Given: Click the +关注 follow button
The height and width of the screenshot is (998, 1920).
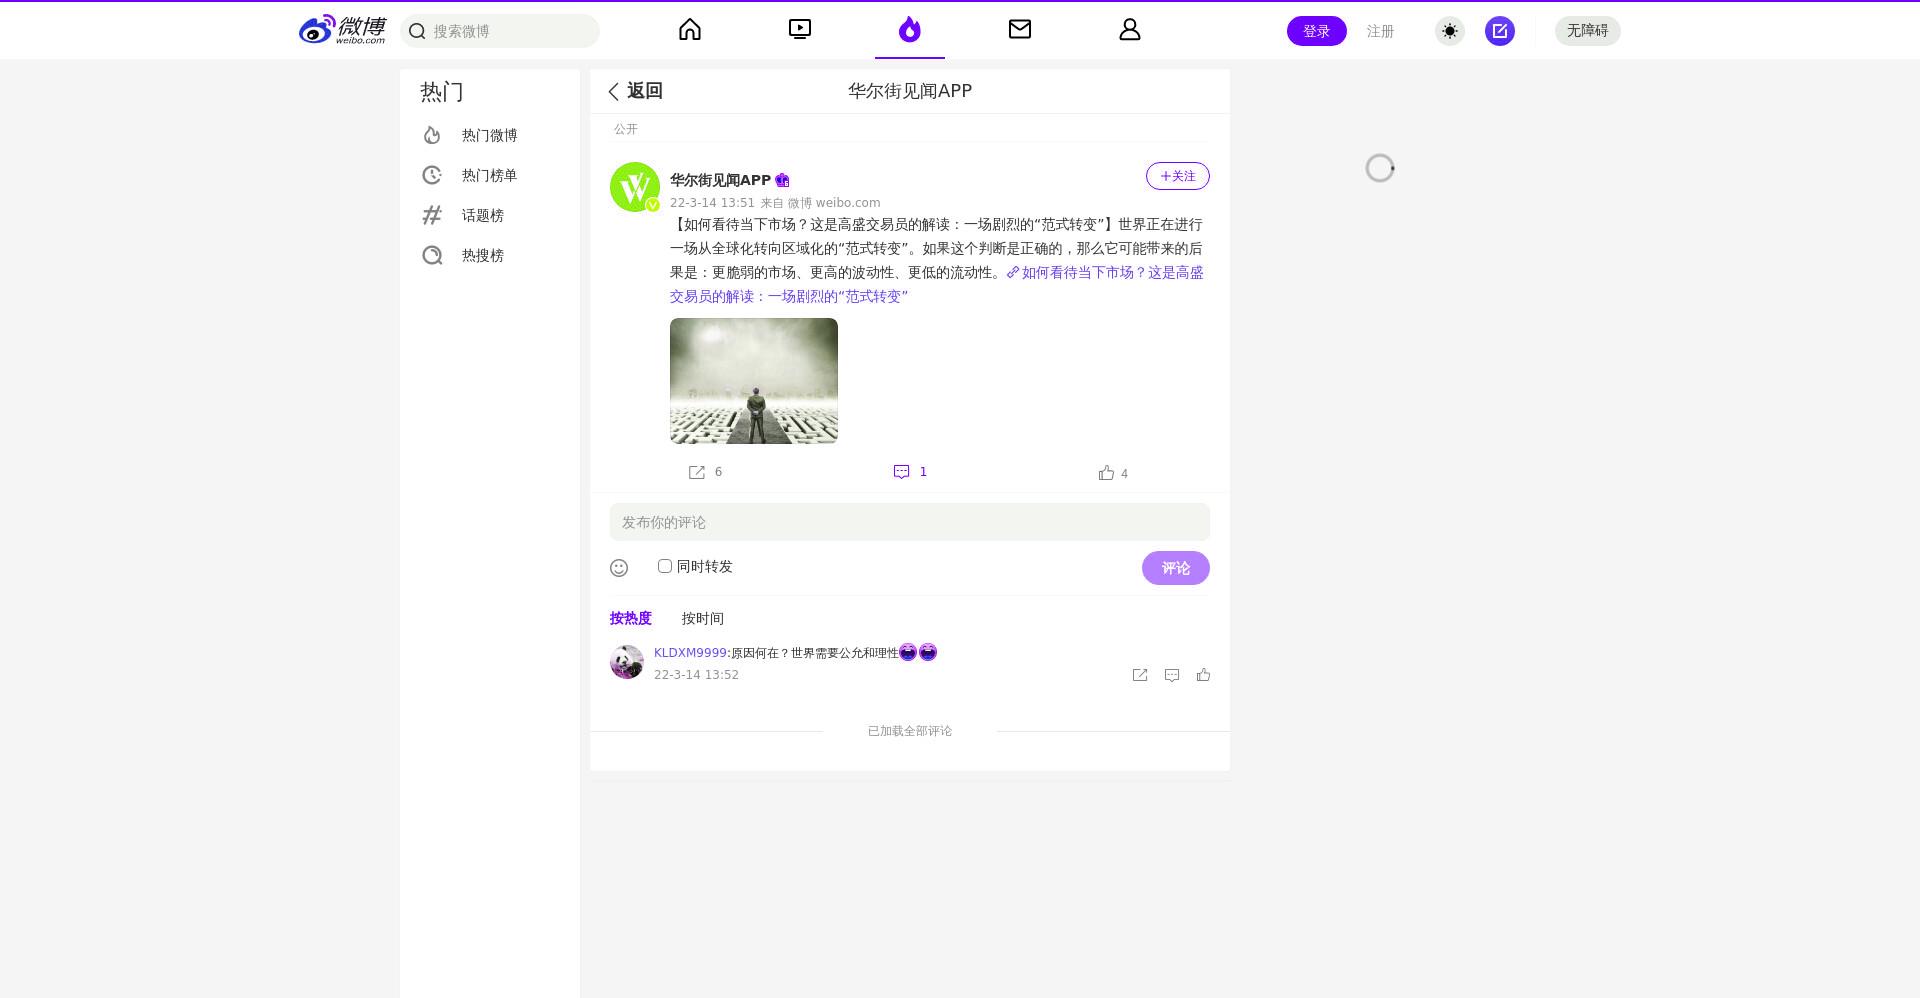Looking at the screenshot, I should pos(1178,176).
